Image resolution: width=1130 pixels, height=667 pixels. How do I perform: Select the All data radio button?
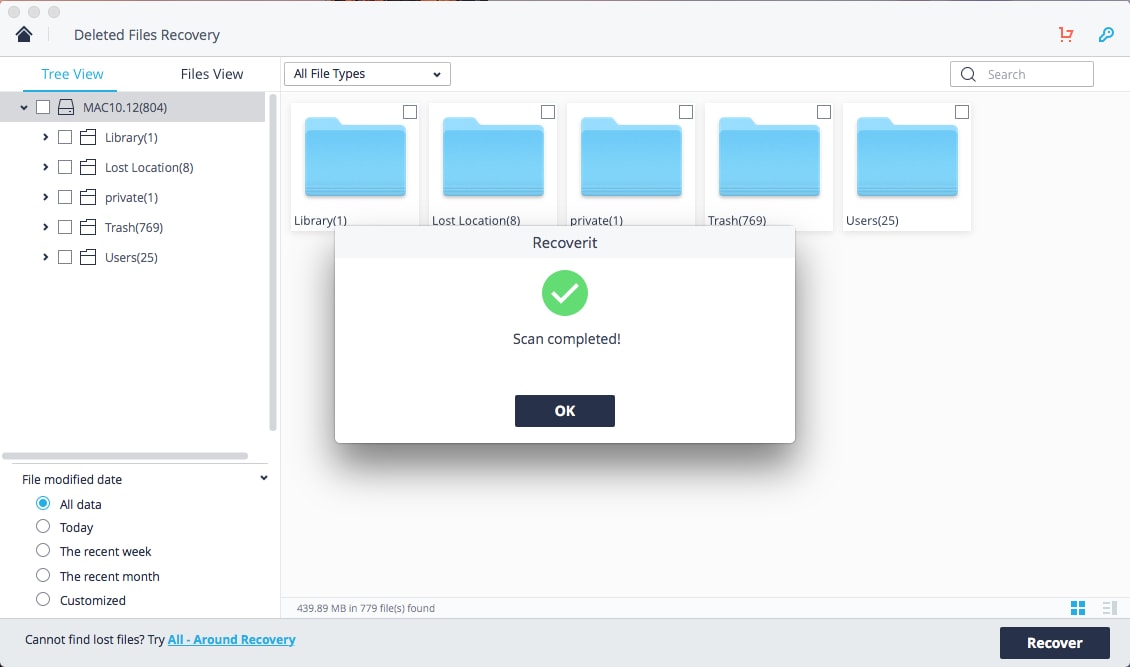43,503
